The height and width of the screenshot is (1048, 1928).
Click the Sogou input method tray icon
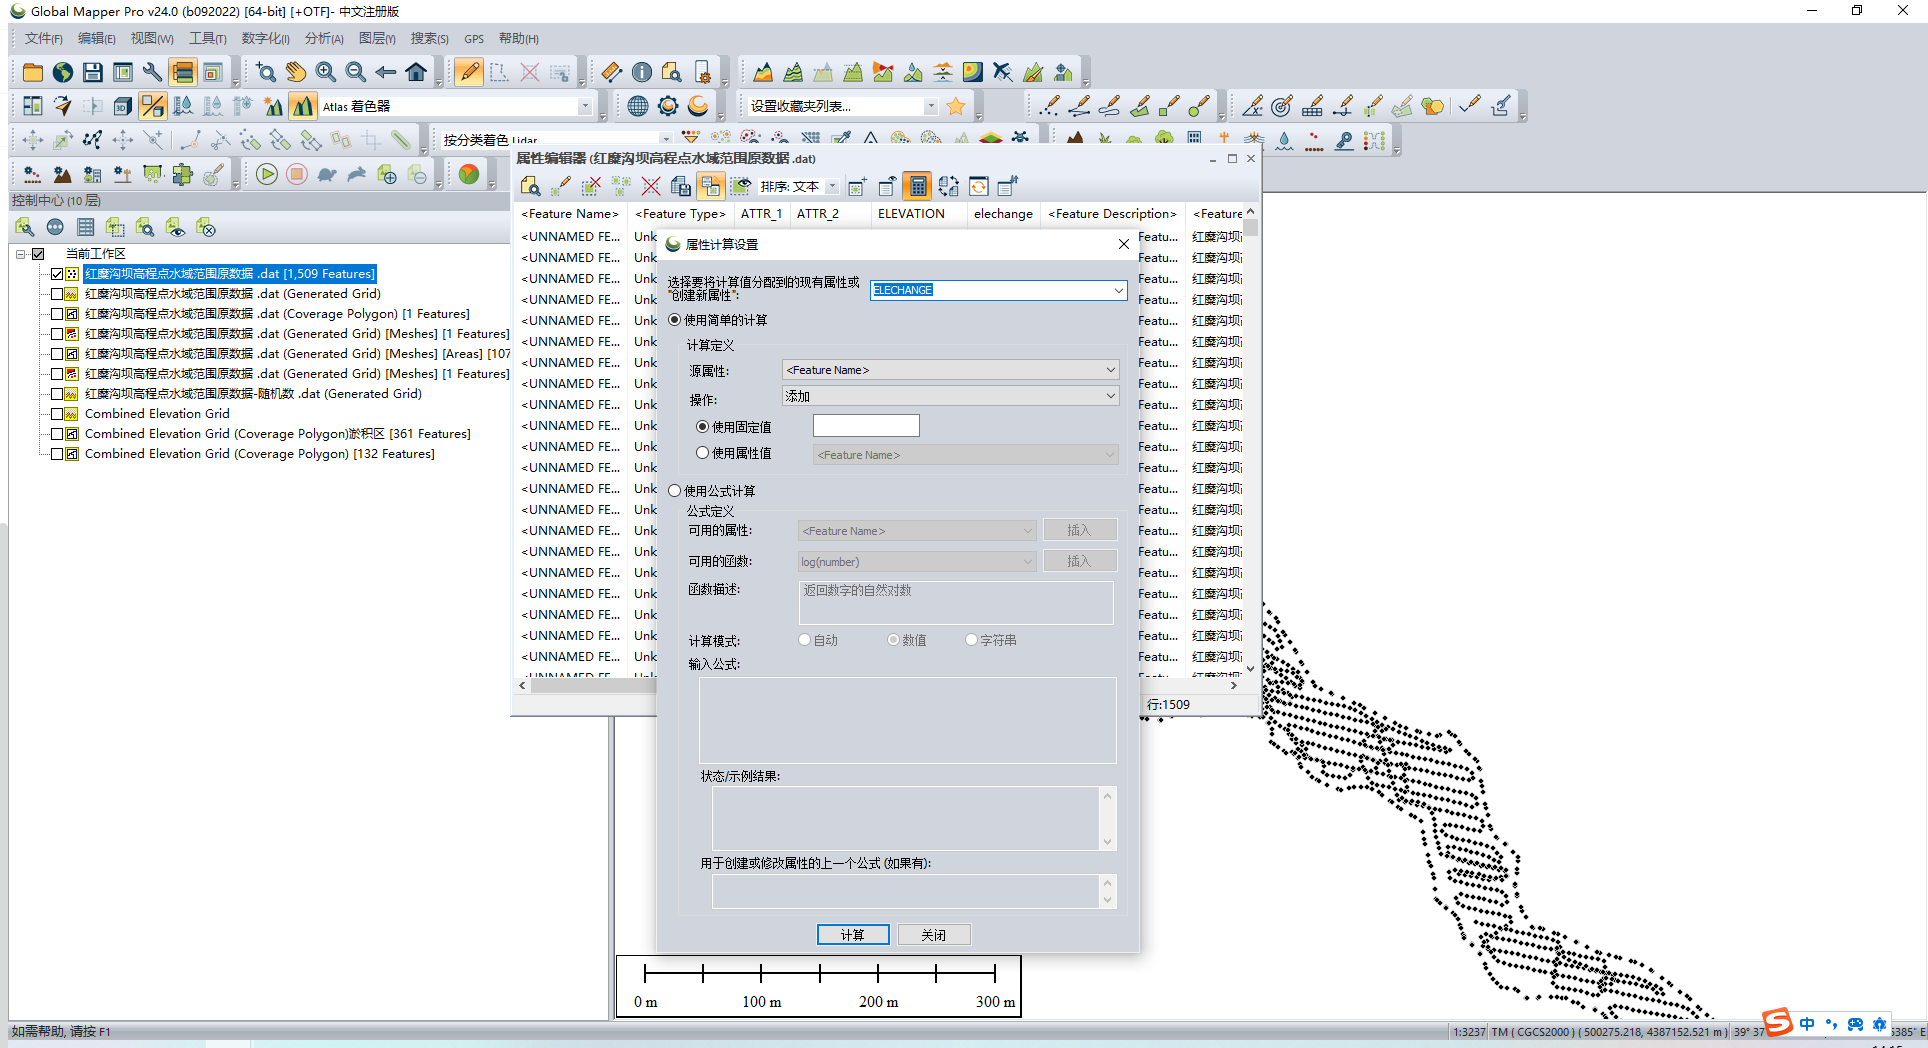(x=1778, y=1023)
